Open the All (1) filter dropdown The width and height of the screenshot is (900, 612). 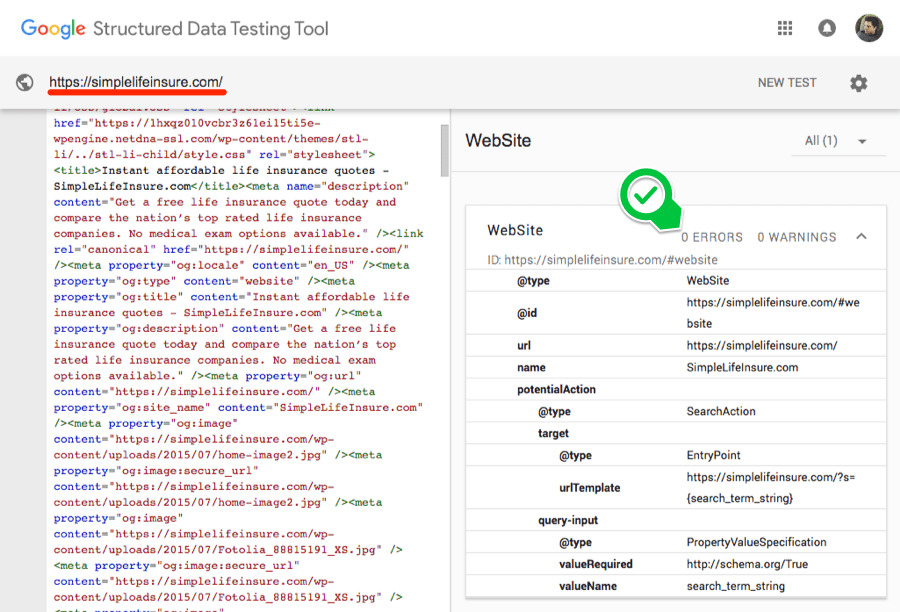[x=835, y=141]
